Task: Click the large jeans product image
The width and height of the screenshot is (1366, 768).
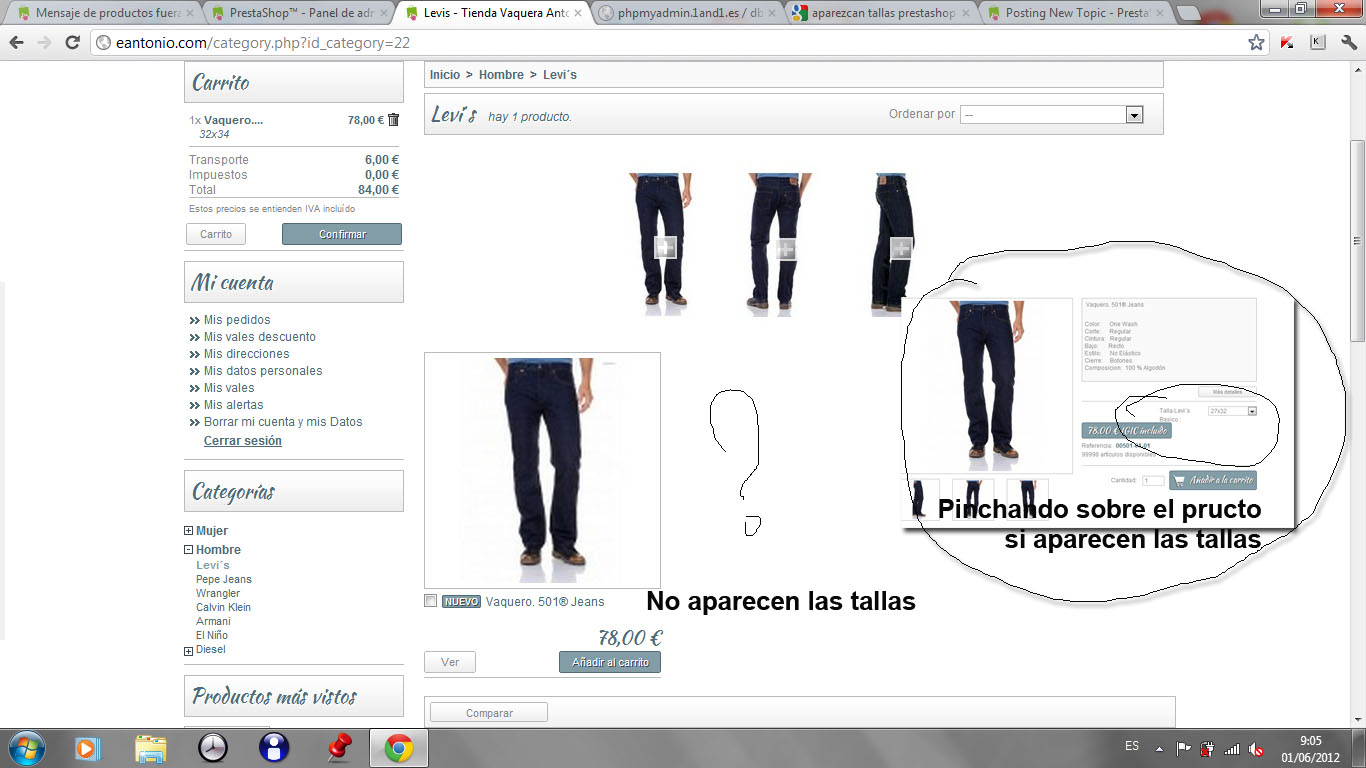Action: point(542,470)
